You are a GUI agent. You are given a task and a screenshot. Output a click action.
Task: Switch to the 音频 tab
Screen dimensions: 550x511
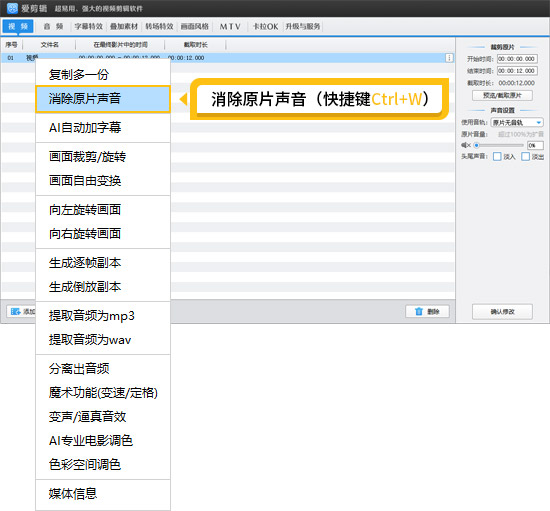click(54, 26)
